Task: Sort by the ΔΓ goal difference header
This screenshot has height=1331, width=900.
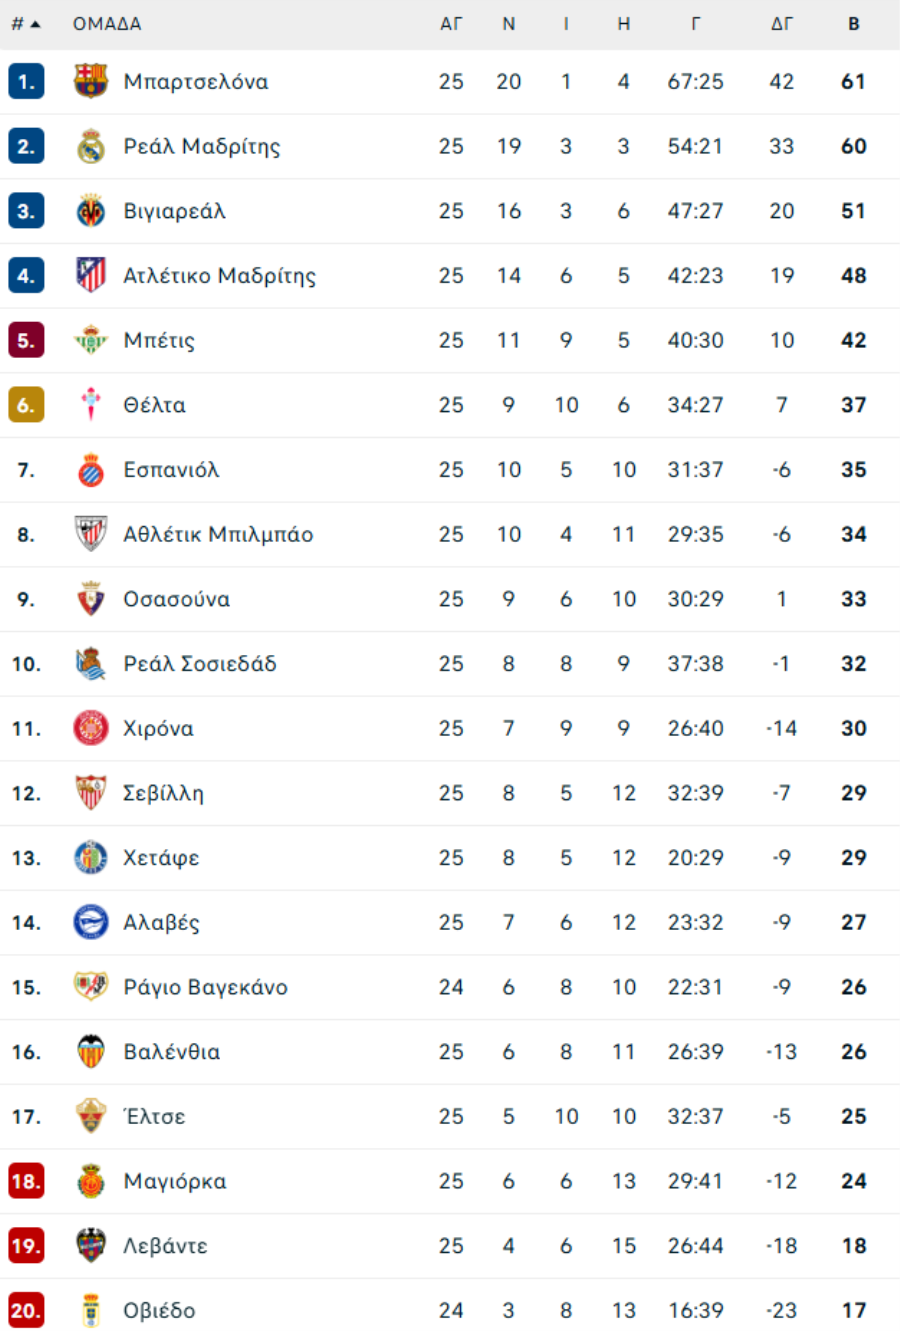Action: pos(782,24)
